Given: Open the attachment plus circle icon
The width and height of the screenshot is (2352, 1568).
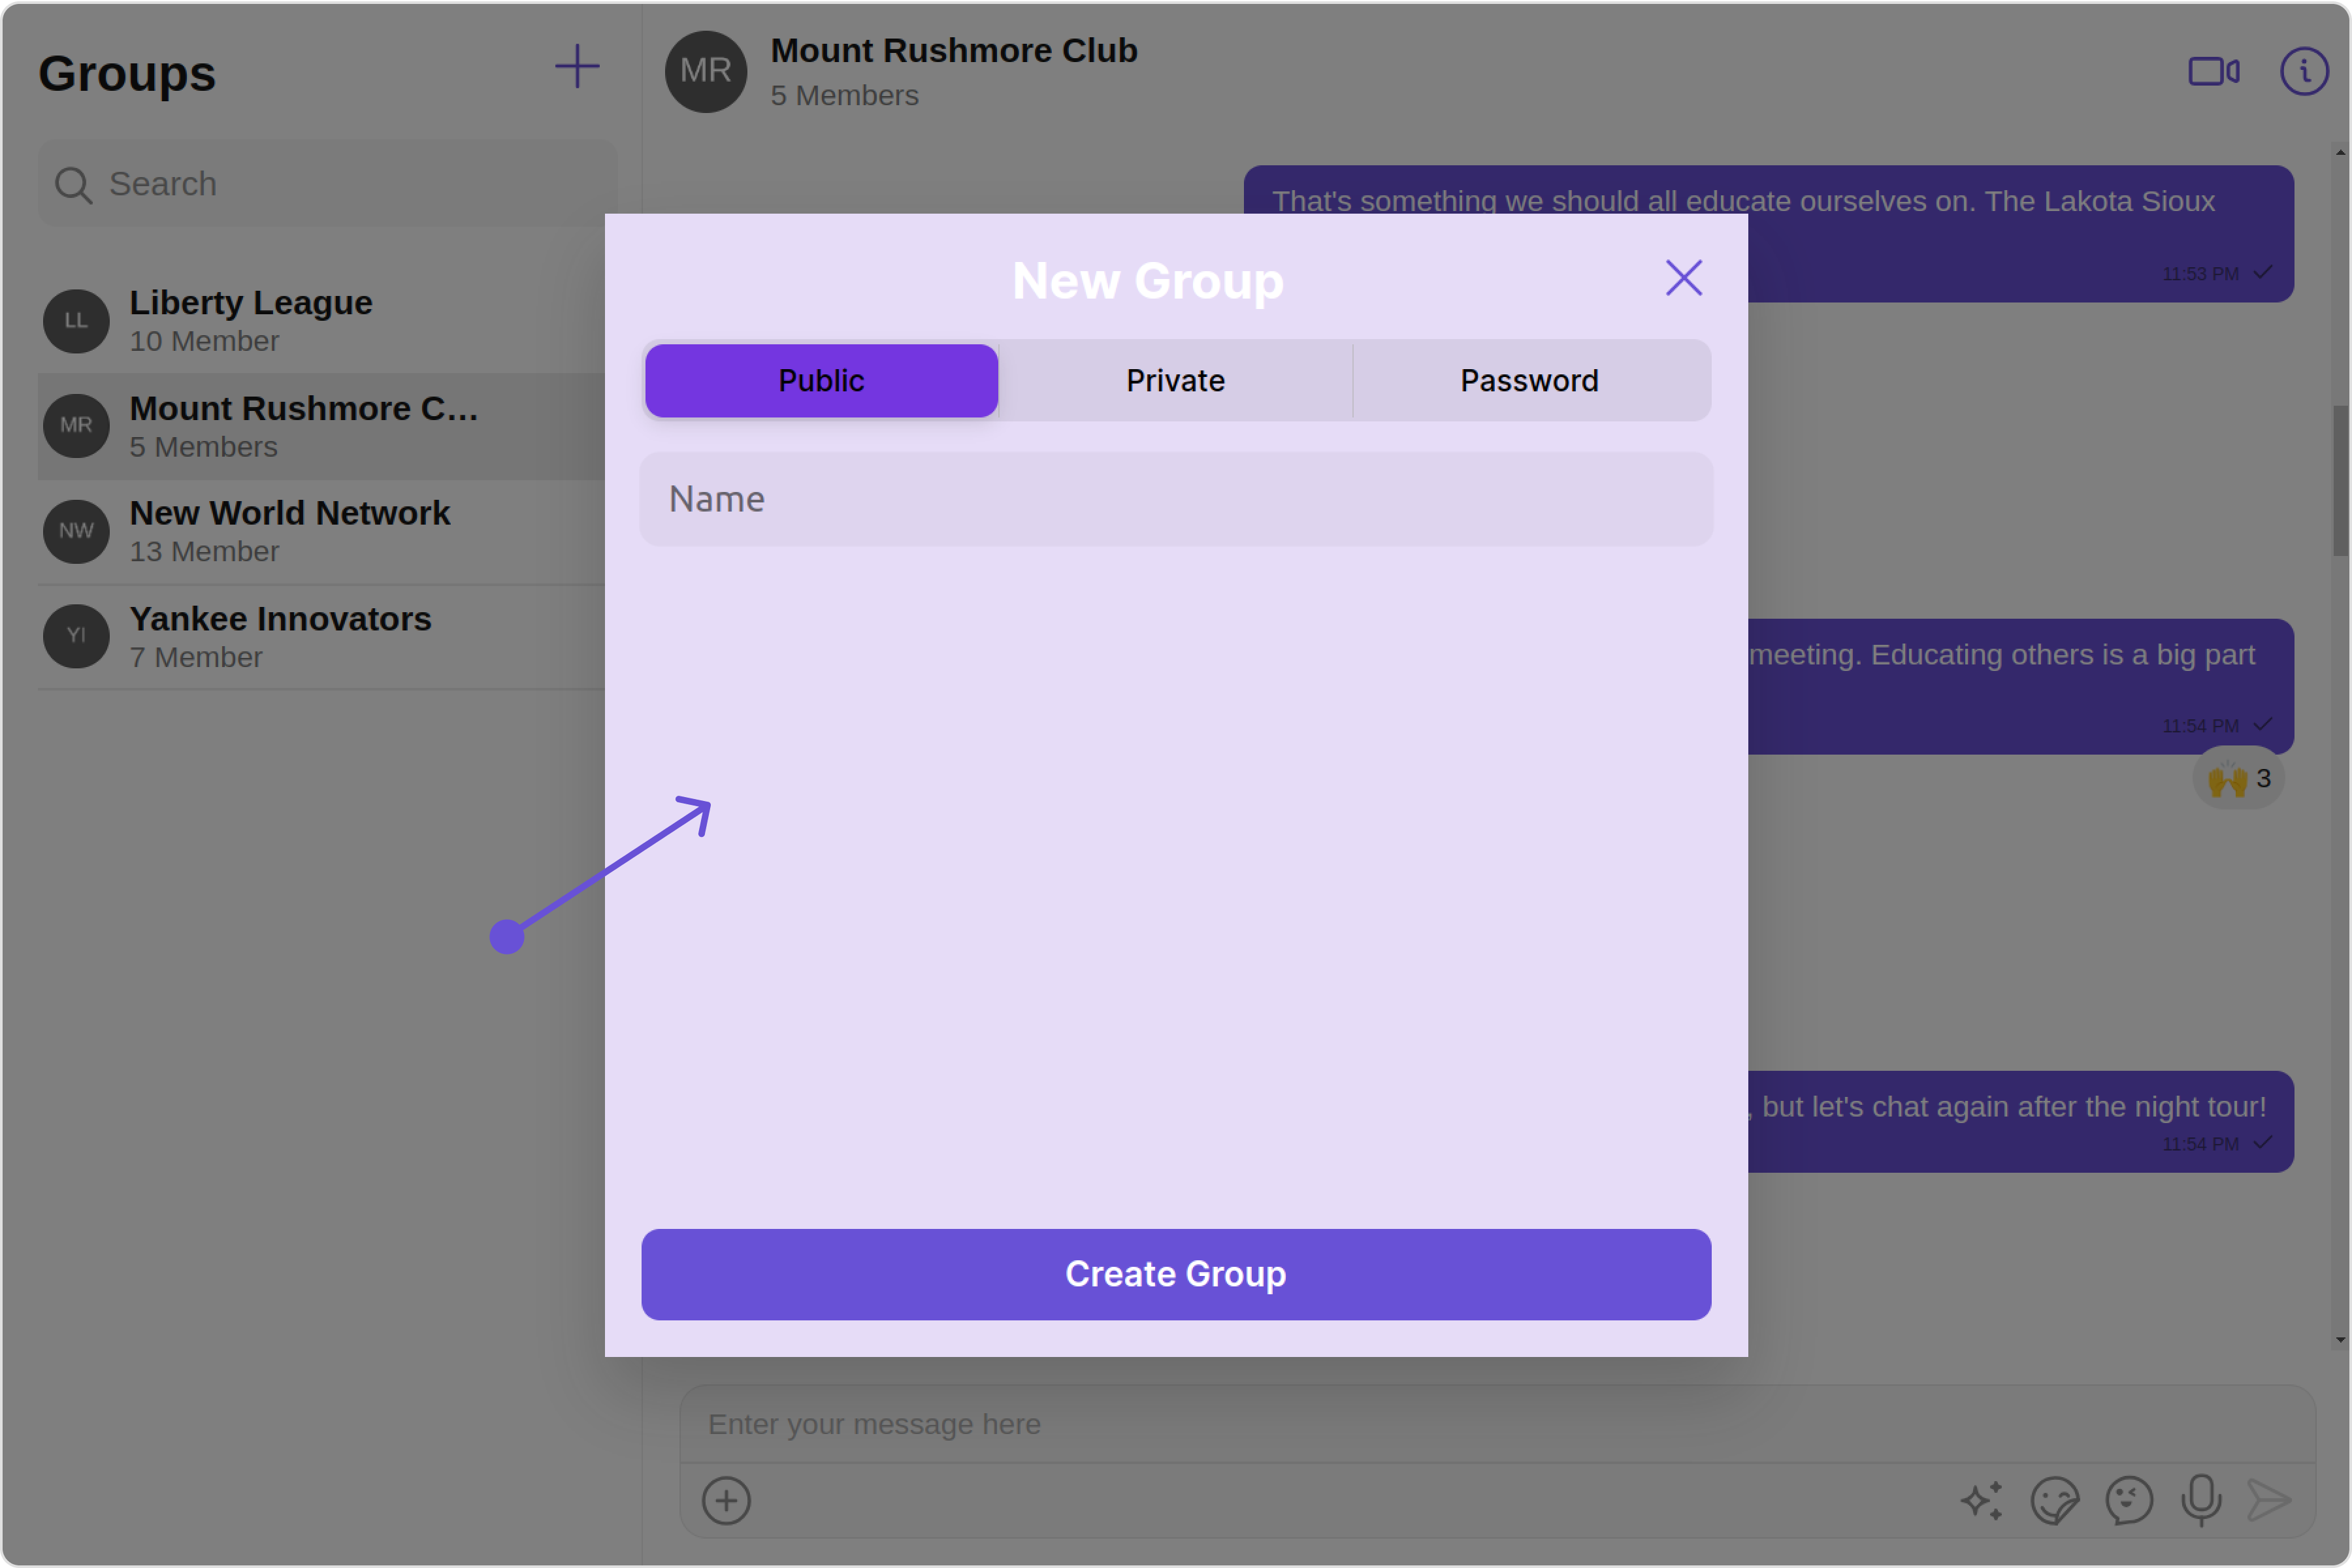Looking at the screenshot, I should 726,1500.
